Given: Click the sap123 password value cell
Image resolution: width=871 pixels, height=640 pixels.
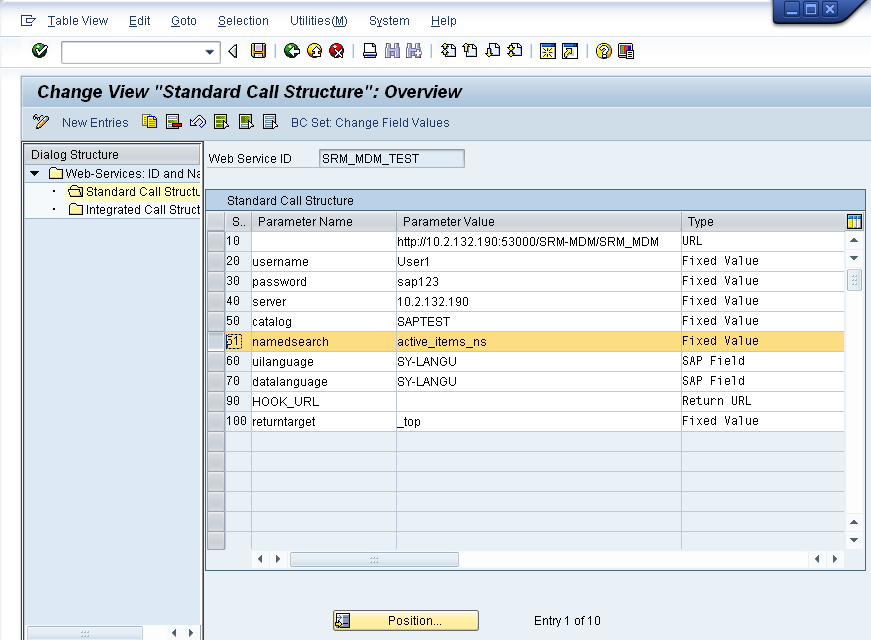Looking at the screenshot, I should (x=539, y=282).
